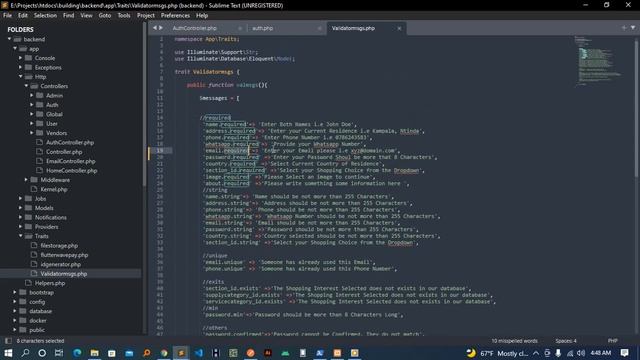Expand the database folder
640x360 pixels.
(15, 311)
